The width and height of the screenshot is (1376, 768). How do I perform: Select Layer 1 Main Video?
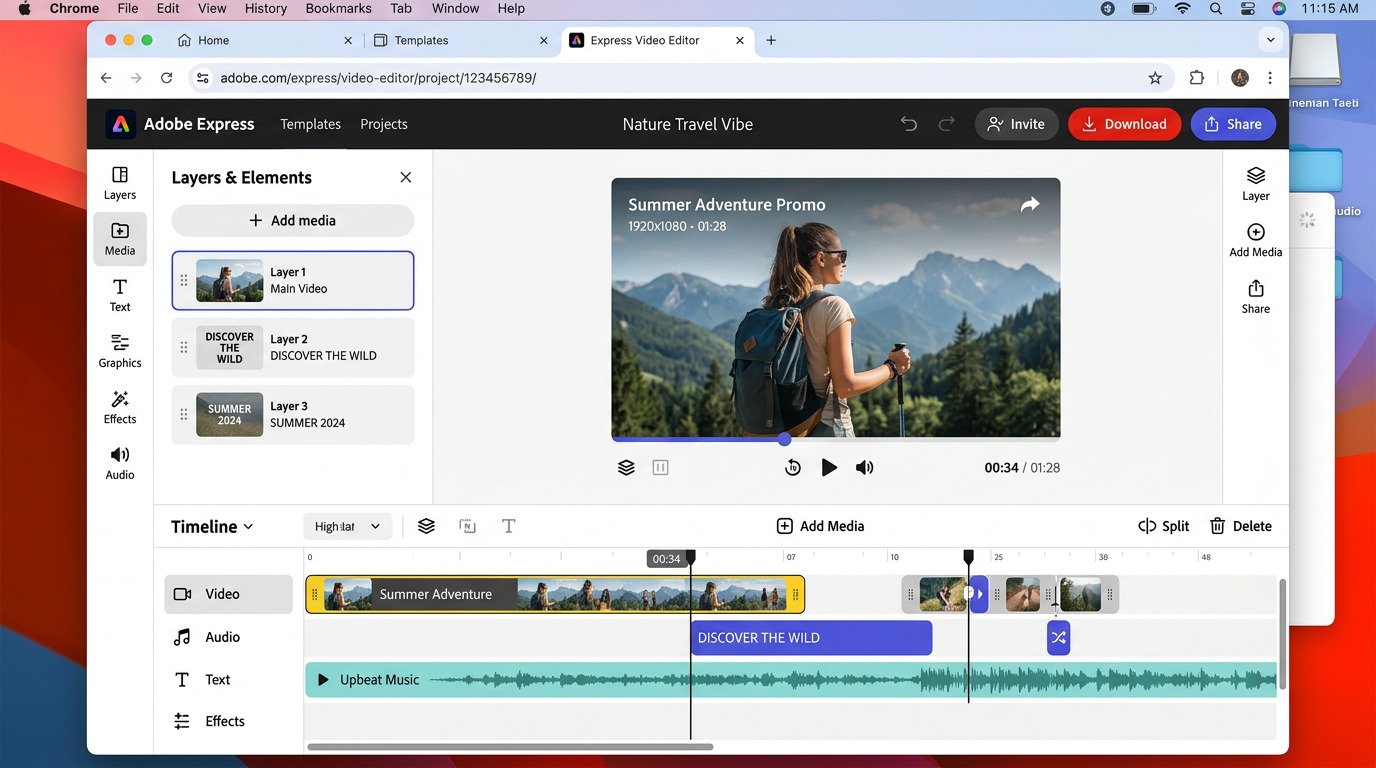pyautogui.click(x=293, y=280)
